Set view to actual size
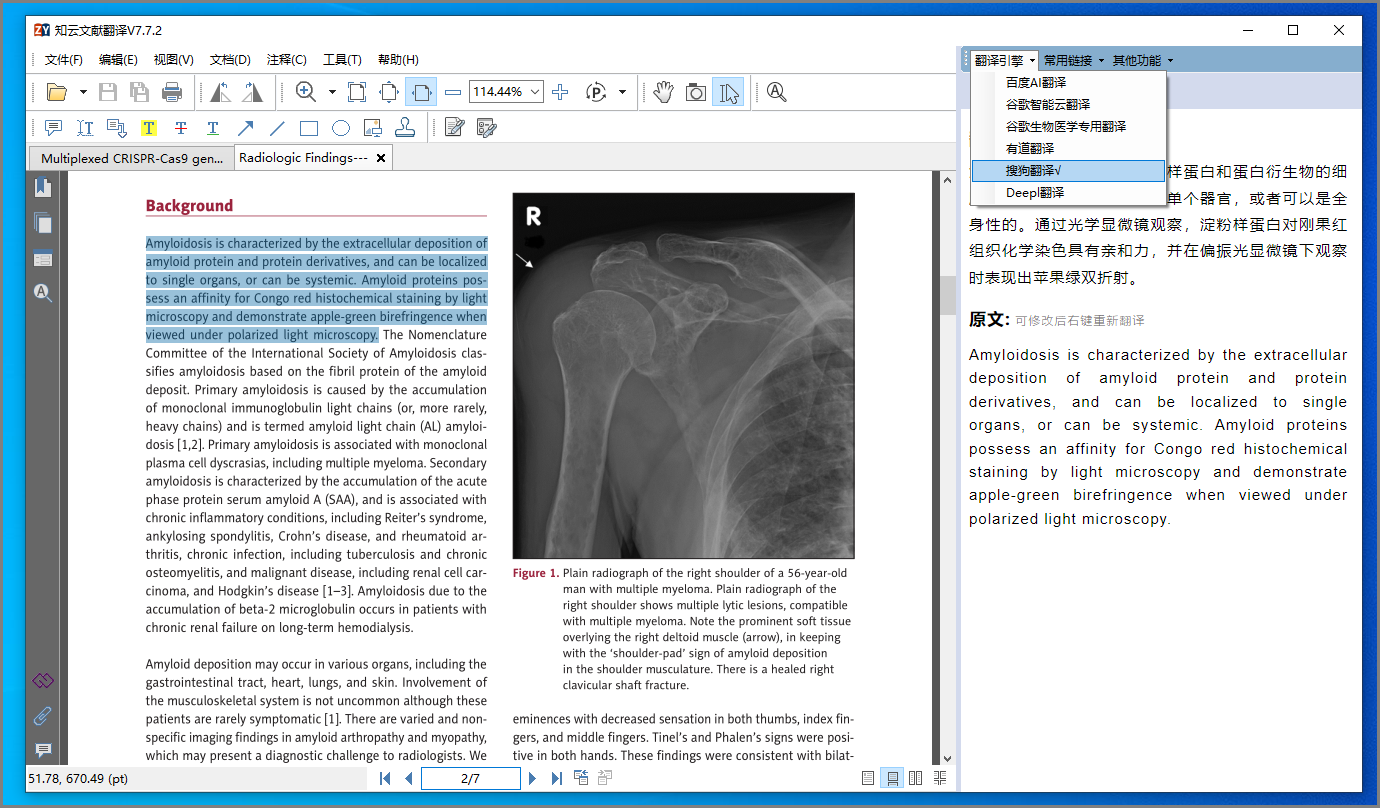1380x808 pixels. point(357,92)
